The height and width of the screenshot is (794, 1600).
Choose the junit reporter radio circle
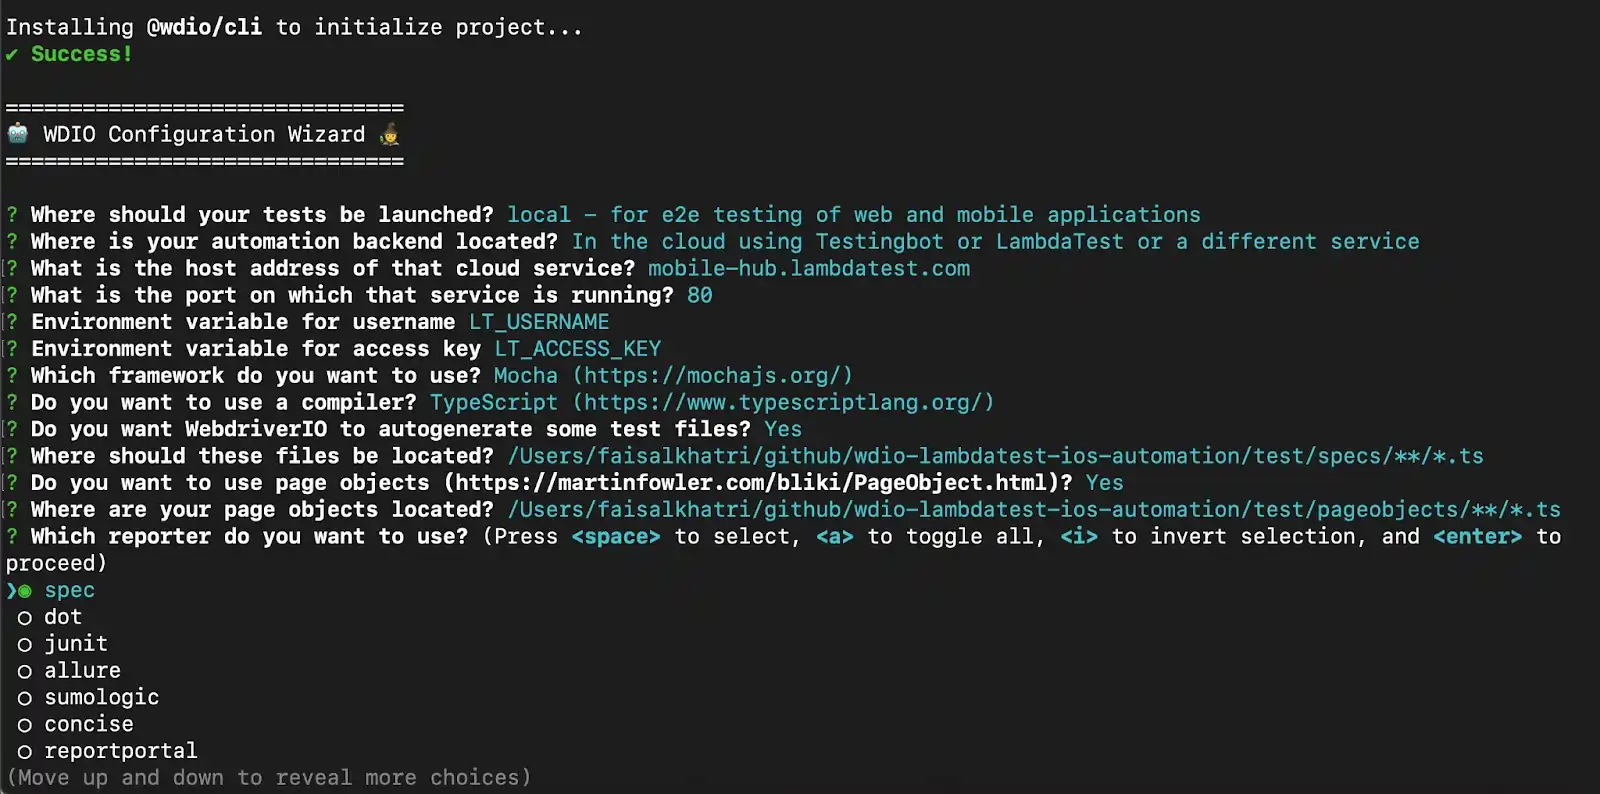click(x=25, y=645)
